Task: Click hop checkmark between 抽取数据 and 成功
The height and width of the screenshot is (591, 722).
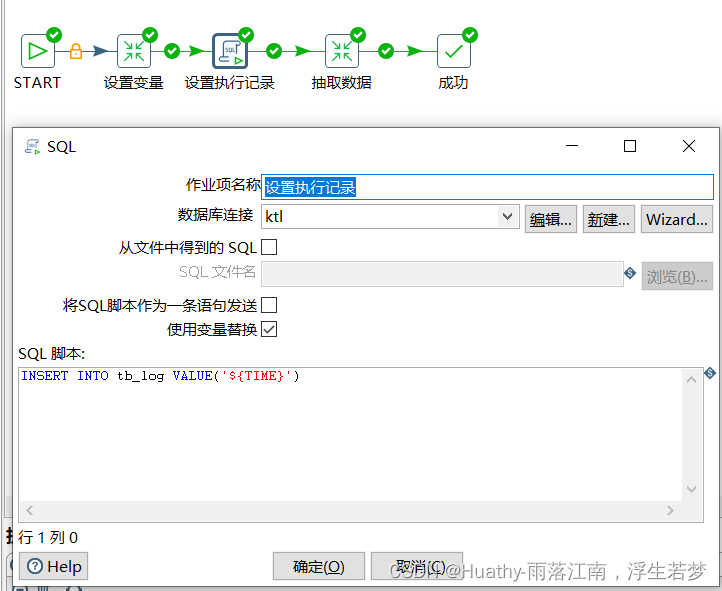Action: click(x=386, y=51)
